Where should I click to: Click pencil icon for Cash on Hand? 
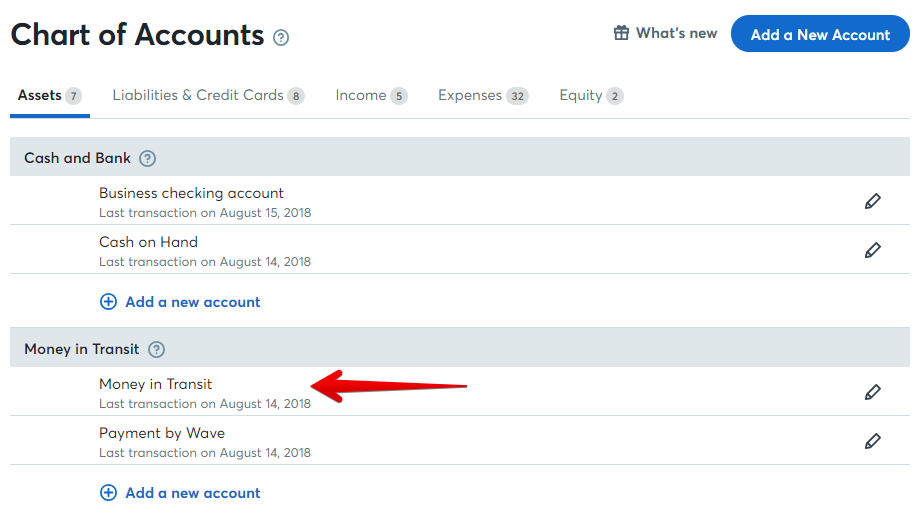tap(872, 250)
